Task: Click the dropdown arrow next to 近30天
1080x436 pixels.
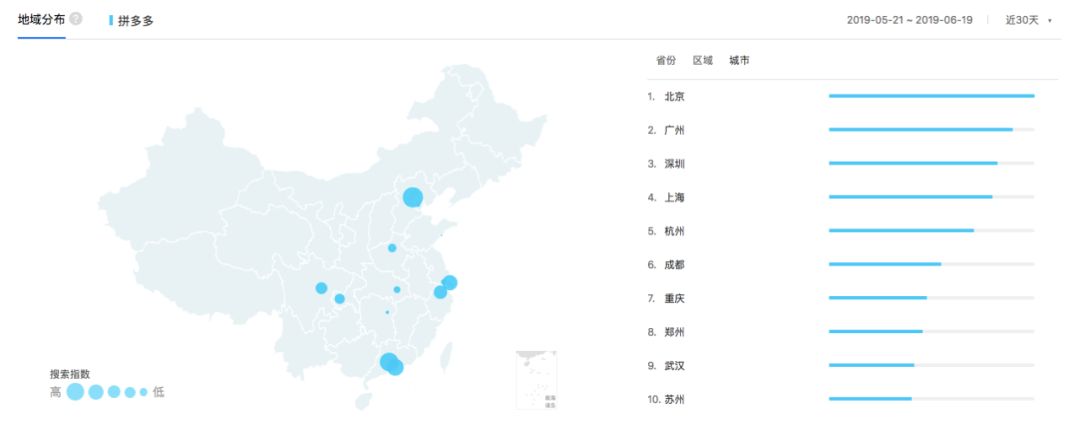Action: click(1050, 21)
